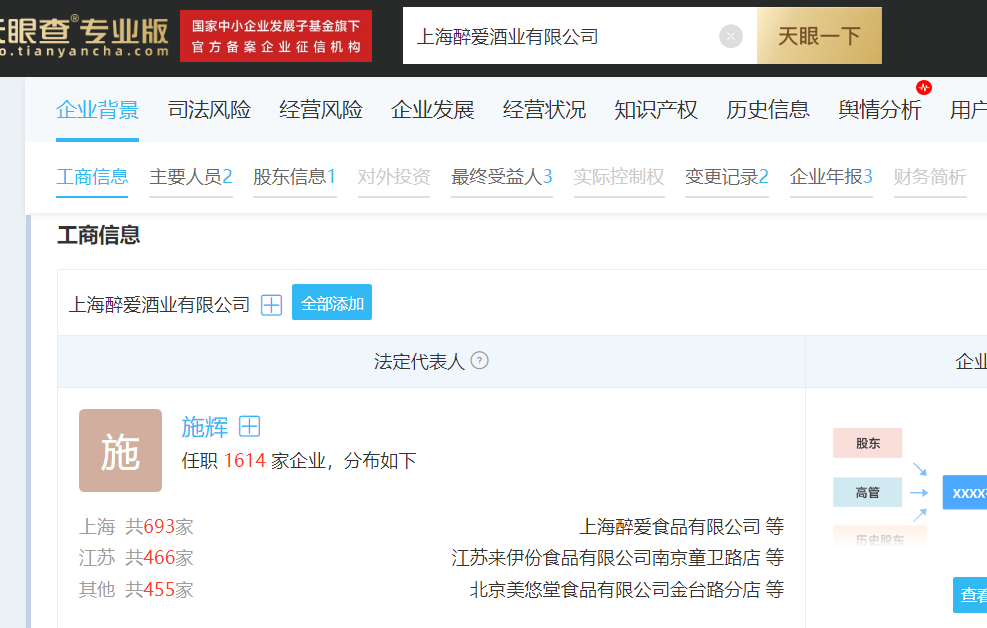
Task: Click the red 国家中小企业发展子基金旗下 banner
Action: pos(276,36)
